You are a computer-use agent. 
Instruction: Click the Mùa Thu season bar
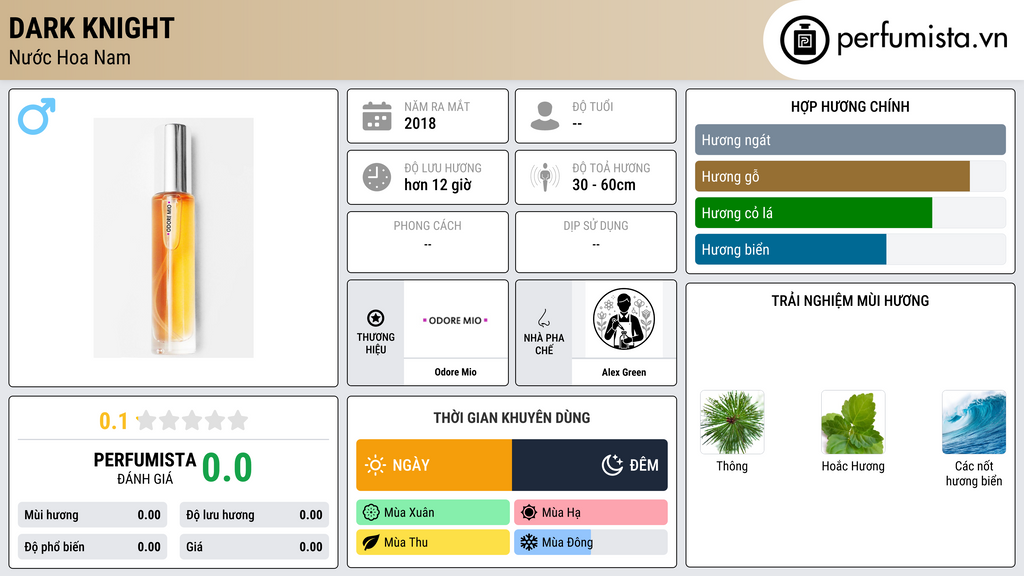click(x=433, y=542)
